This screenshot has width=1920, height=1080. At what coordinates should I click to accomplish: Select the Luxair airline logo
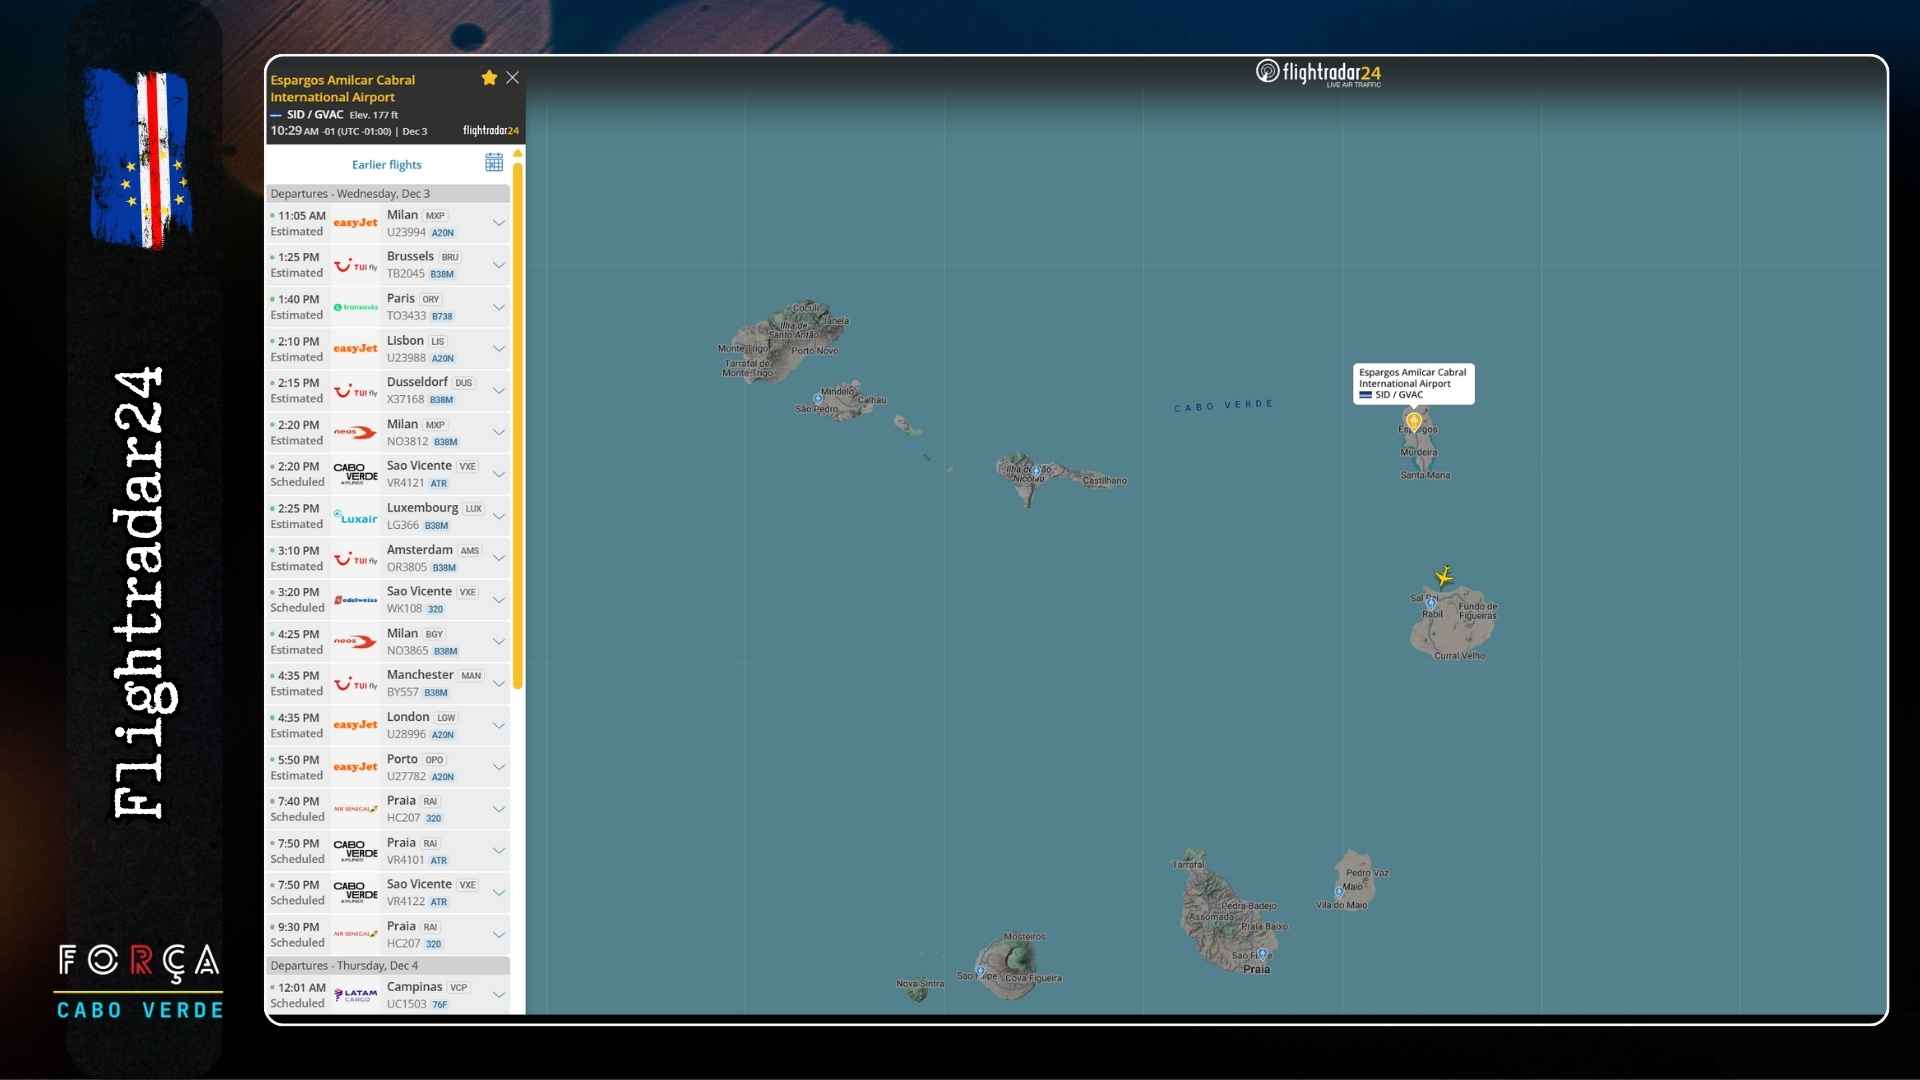pos(356,517)
